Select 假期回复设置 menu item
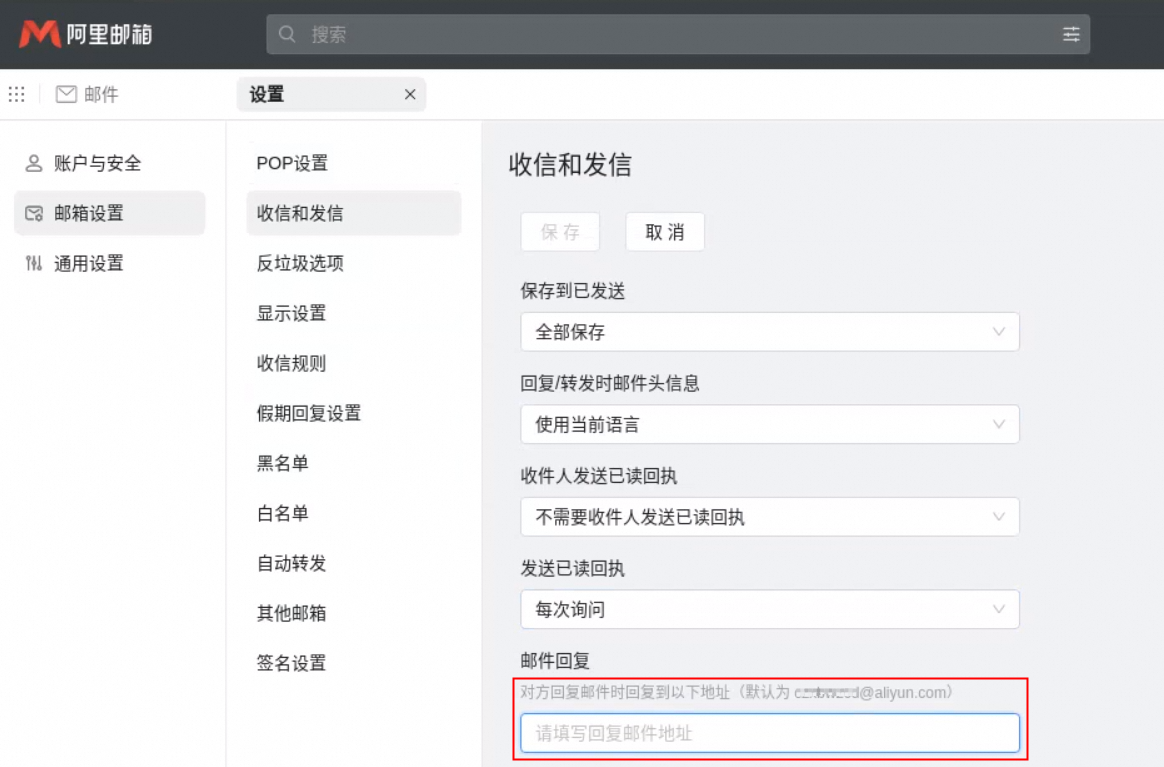The width and height of the screenshot is (1164, 767). [308, 413]
